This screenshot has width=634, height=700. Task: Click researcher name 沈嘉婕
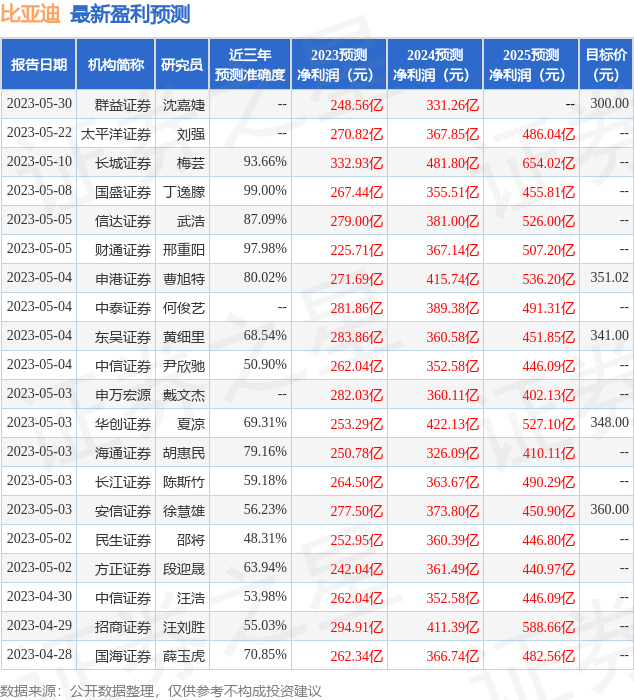pos(184,105)
